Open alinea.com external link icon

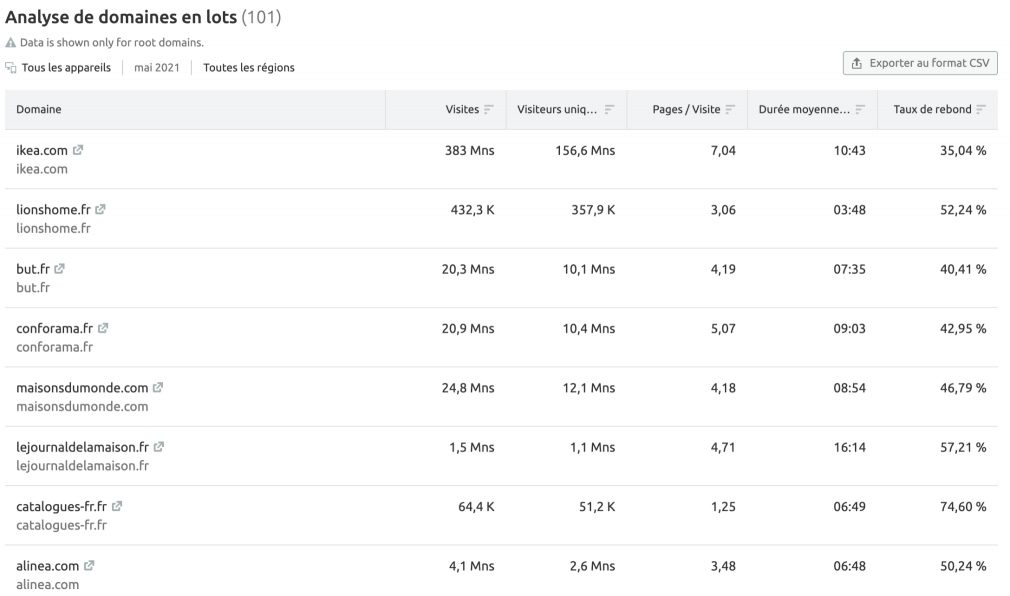coord(89,566)
